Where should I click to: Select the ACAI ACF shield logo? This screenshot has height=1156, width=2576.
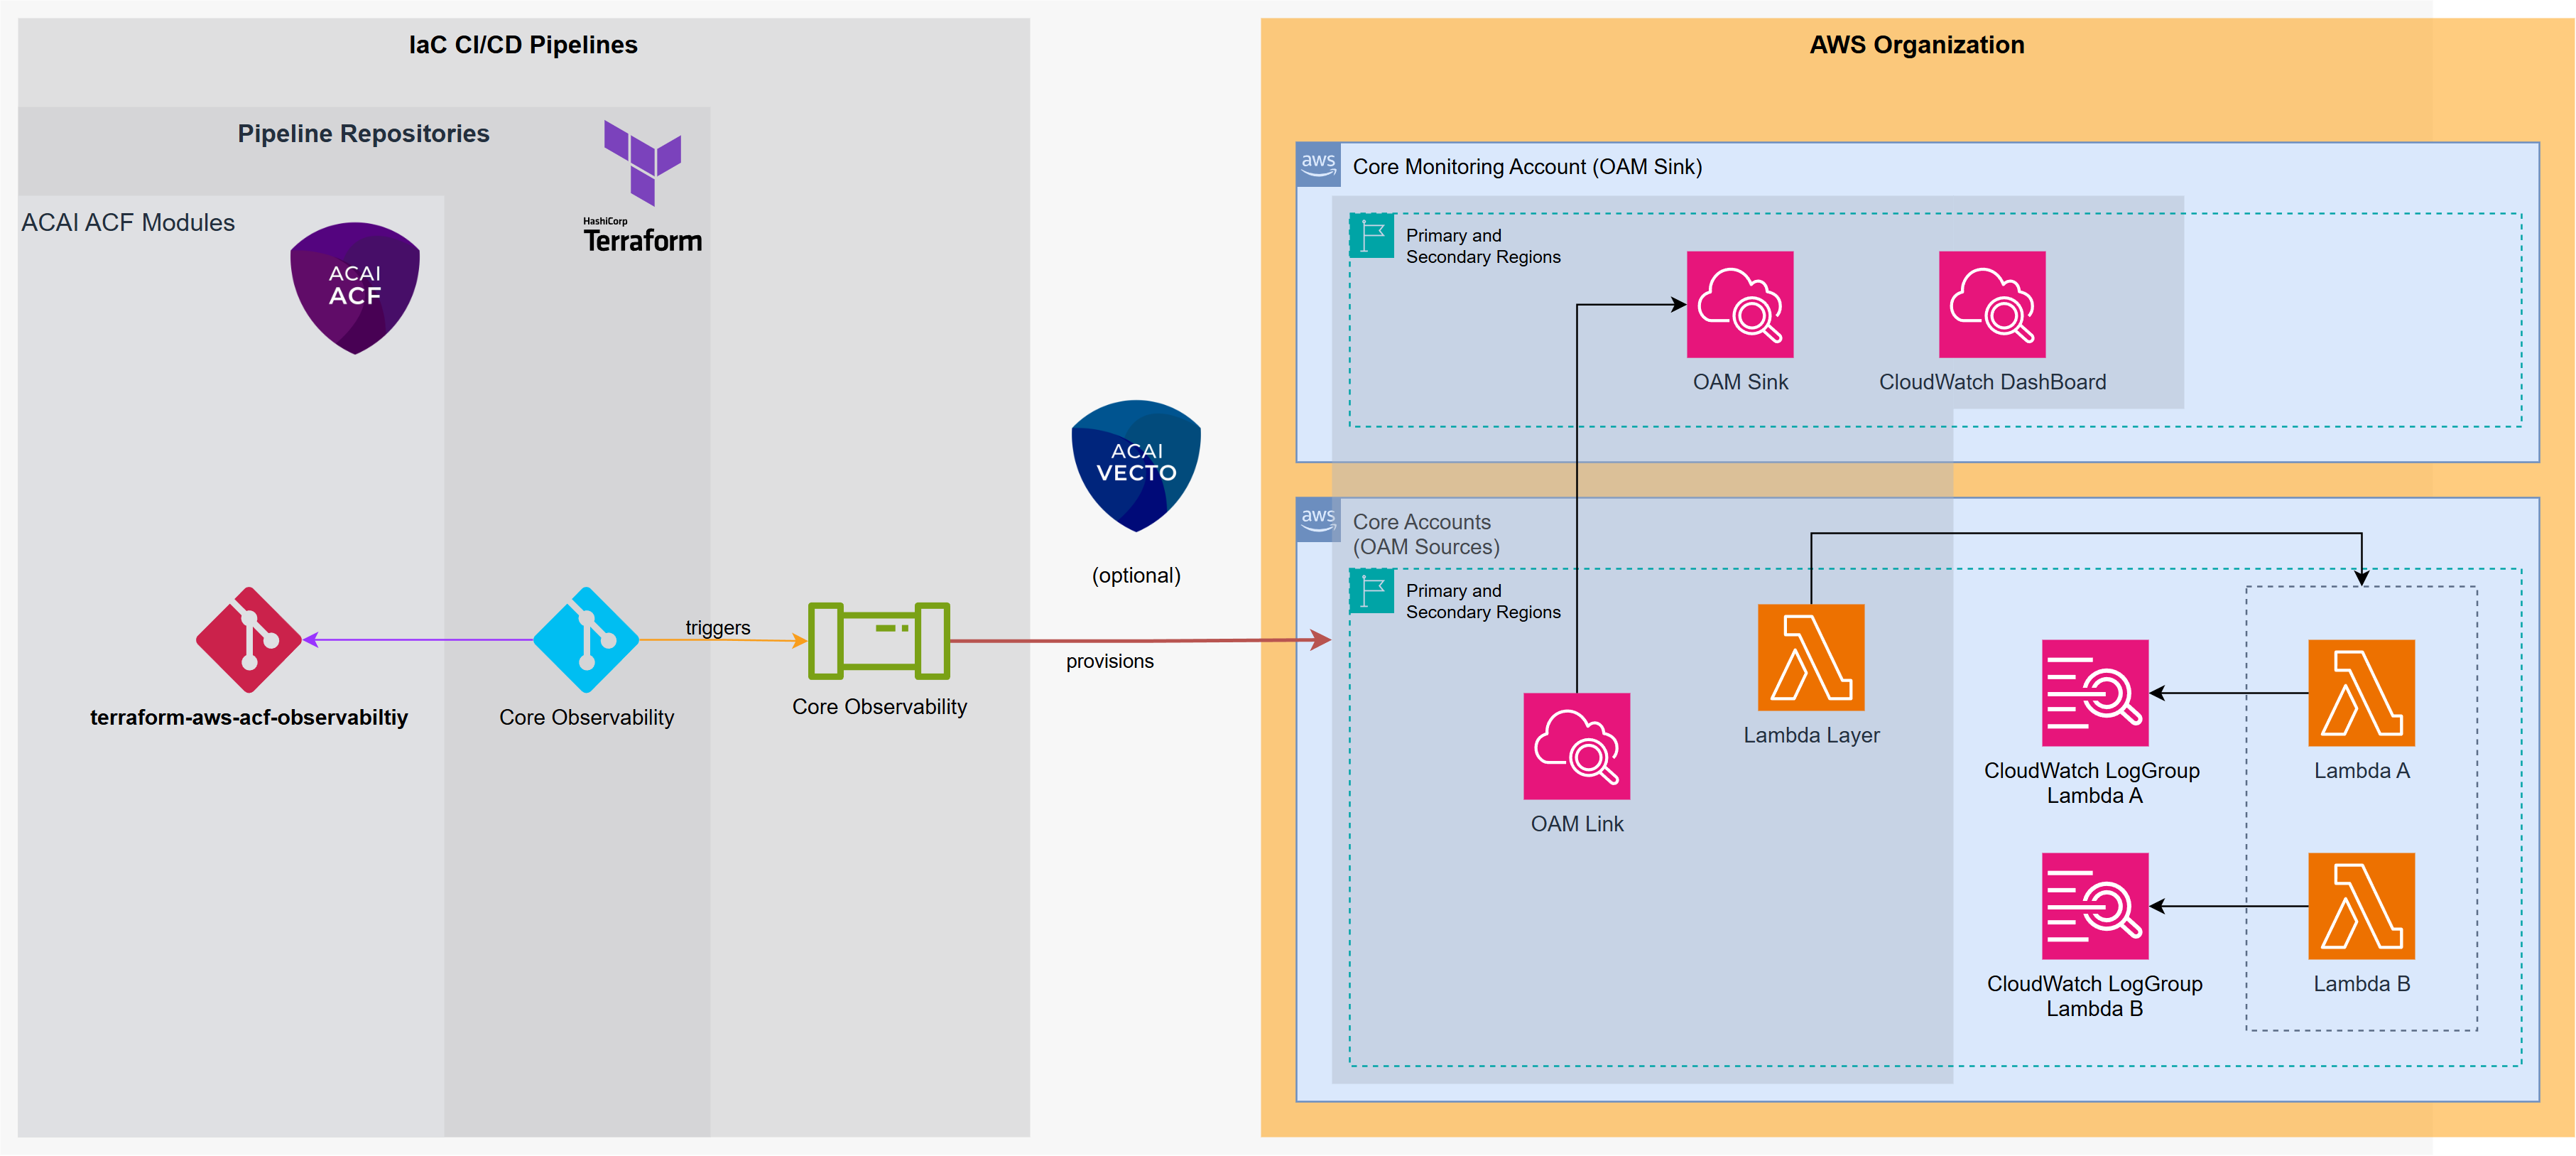tap(354, 287)
